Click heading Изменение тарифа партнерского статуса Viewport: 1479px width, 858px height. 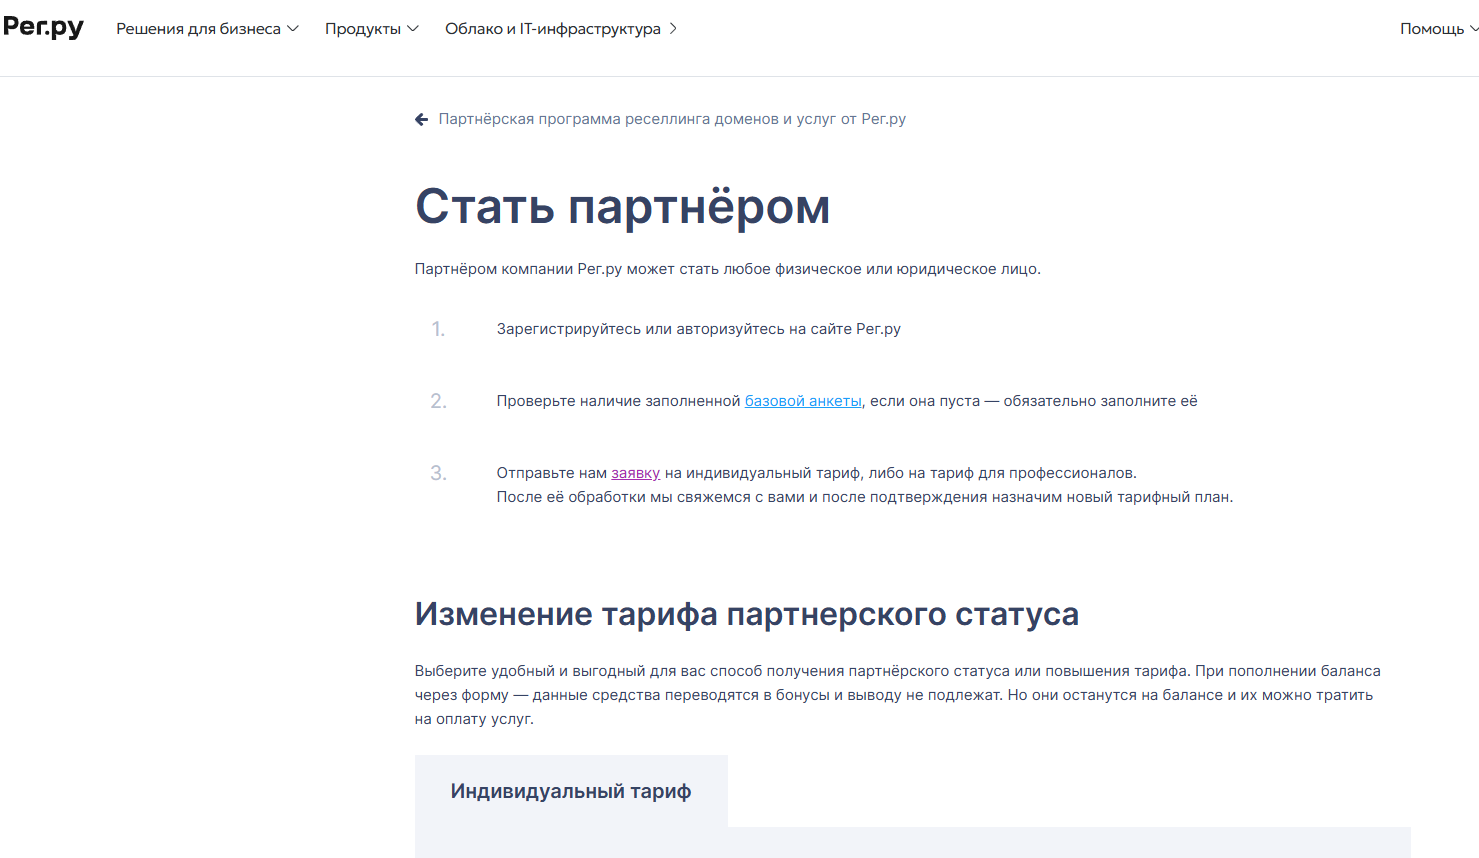coord(746,614)
